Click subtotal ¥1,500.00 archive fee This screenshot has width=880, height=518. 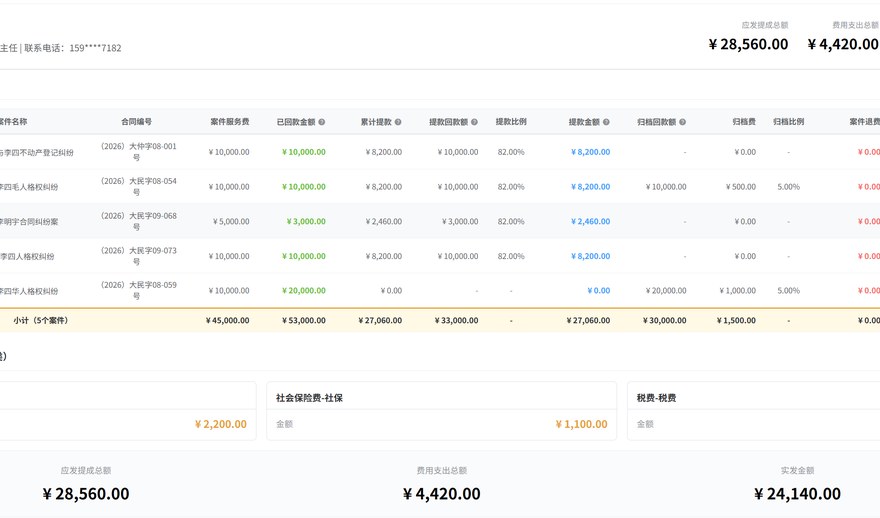(736, 320)
